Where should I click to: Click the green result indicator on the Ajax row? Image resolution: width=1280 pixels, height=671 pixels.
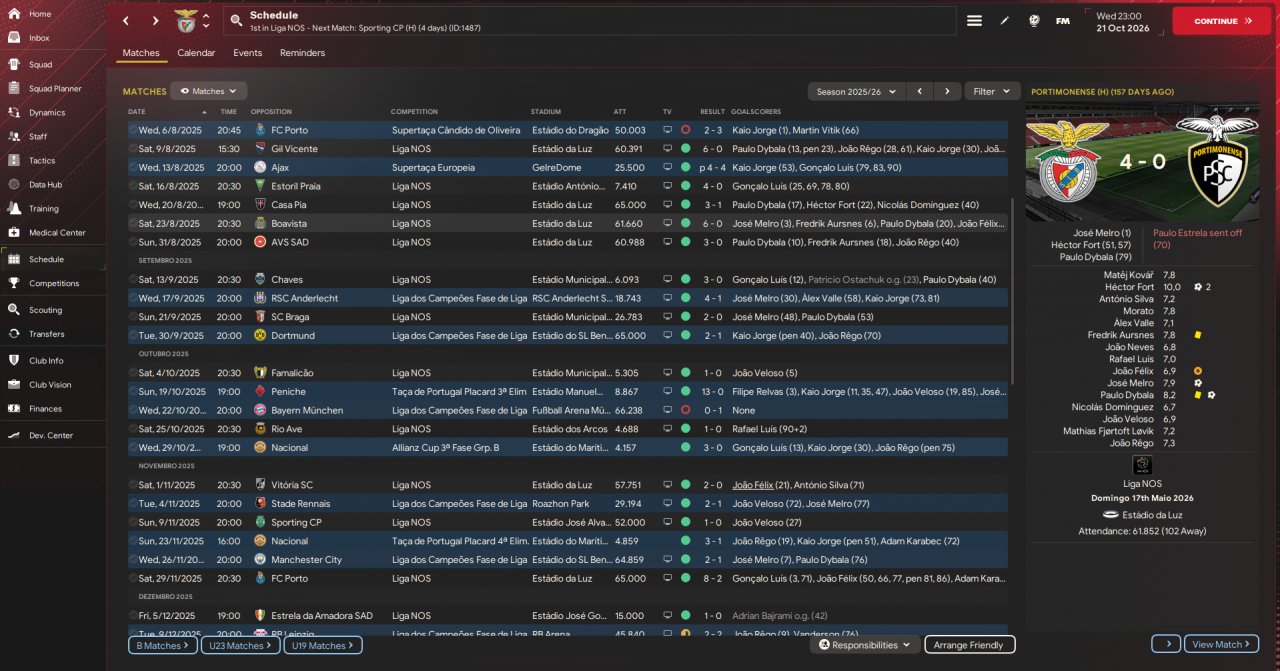tap(685, 167)
